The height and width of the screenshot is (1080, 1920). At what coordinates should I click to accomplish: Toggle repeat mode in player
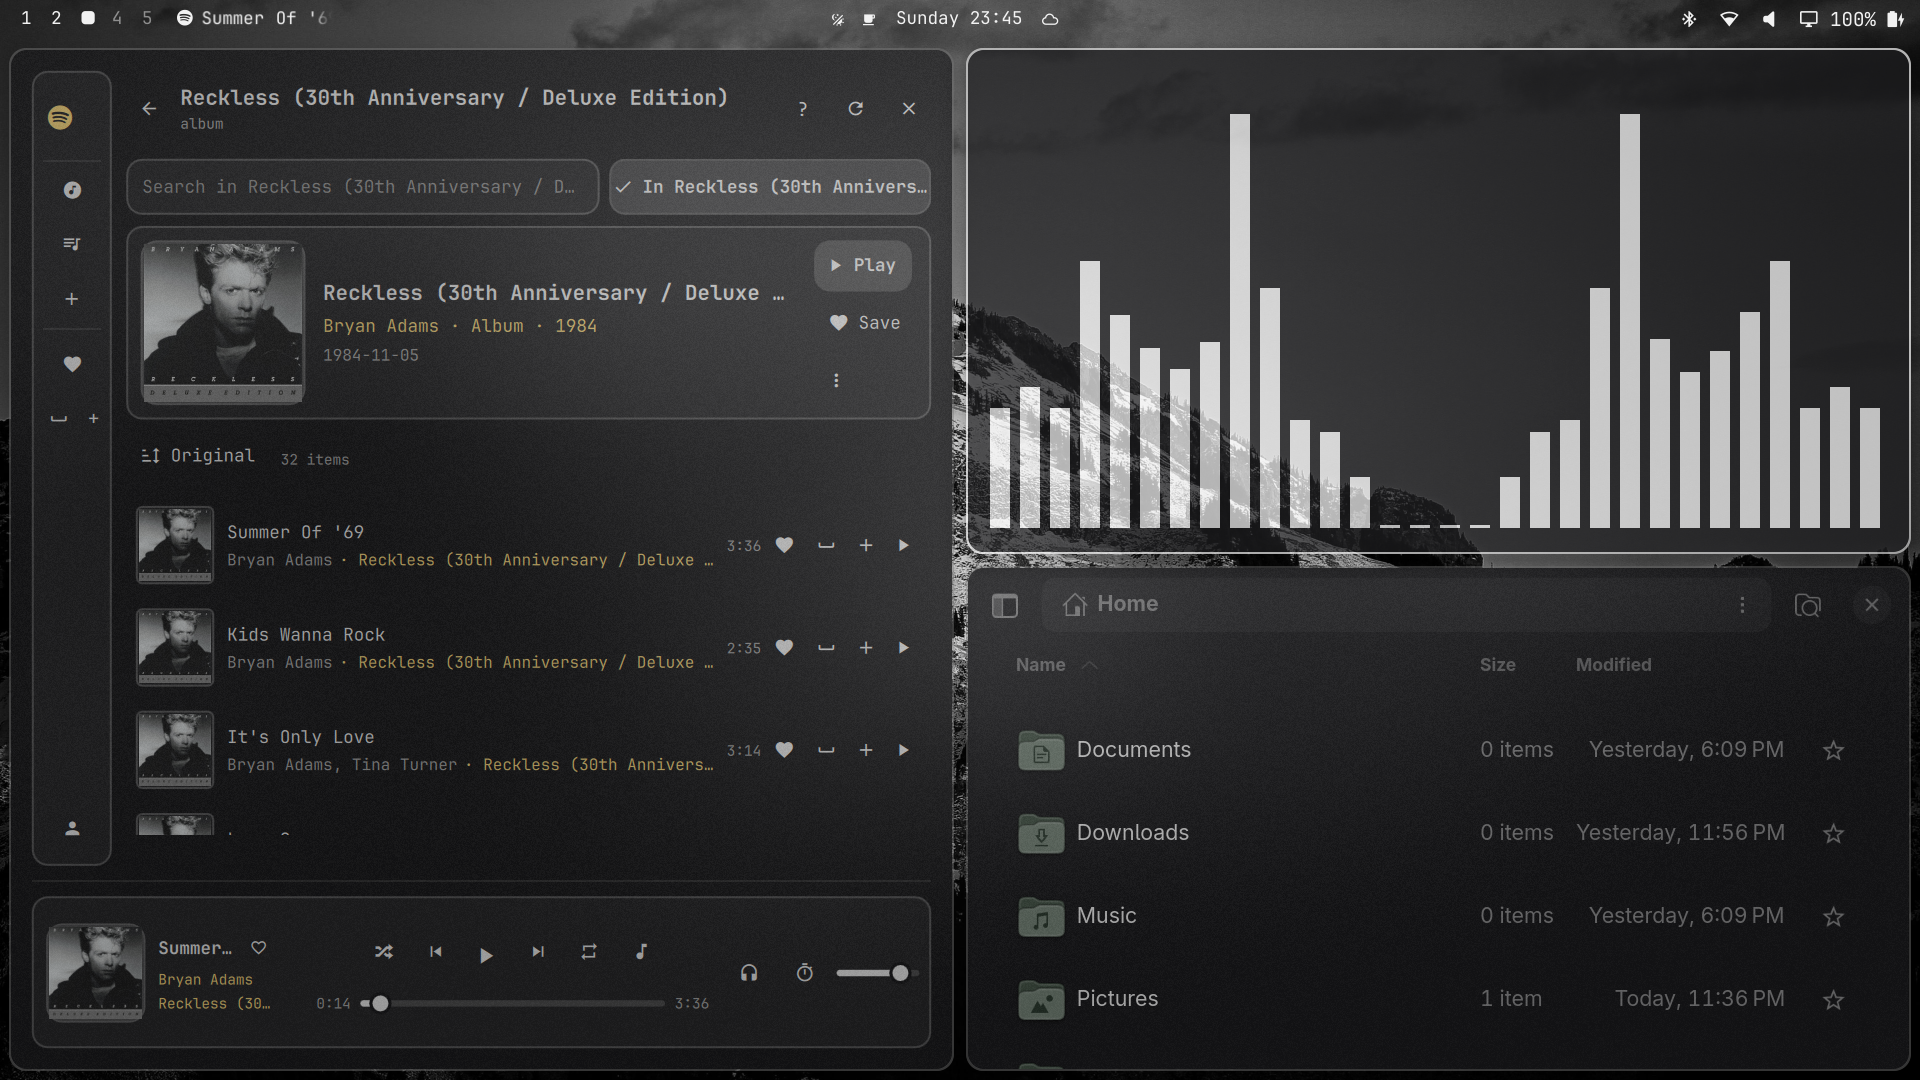click(589, 952)
